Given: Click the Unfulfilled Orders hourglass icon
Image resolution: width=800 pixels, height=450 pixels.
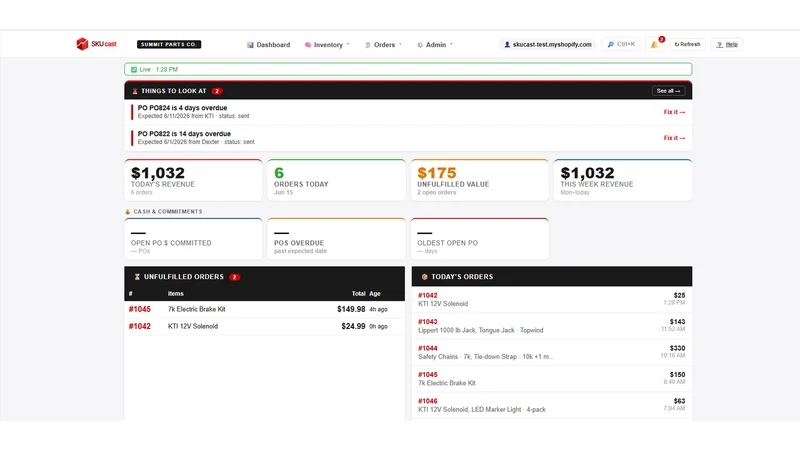Looking at the screenshot, I should 137,277.
